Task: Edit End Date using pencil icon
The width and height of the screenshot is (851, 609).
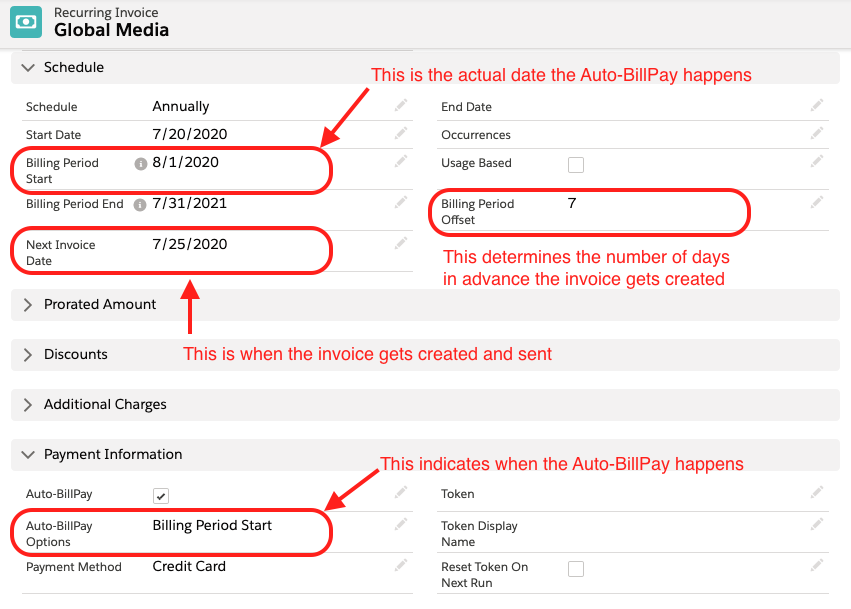Action: (x=817, y=105)
